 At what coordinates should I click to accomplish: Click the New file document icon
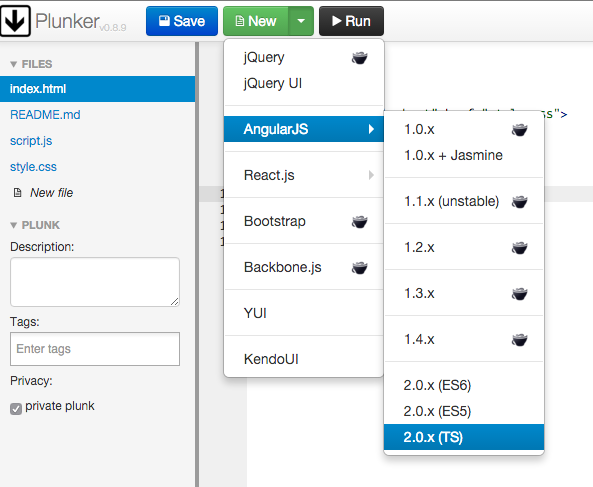tap(17, 193)
